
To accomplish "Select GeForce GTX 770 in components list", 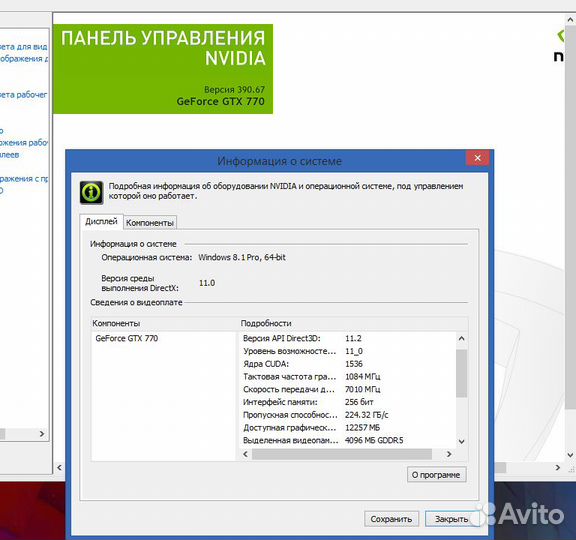I will pos(127,338).
